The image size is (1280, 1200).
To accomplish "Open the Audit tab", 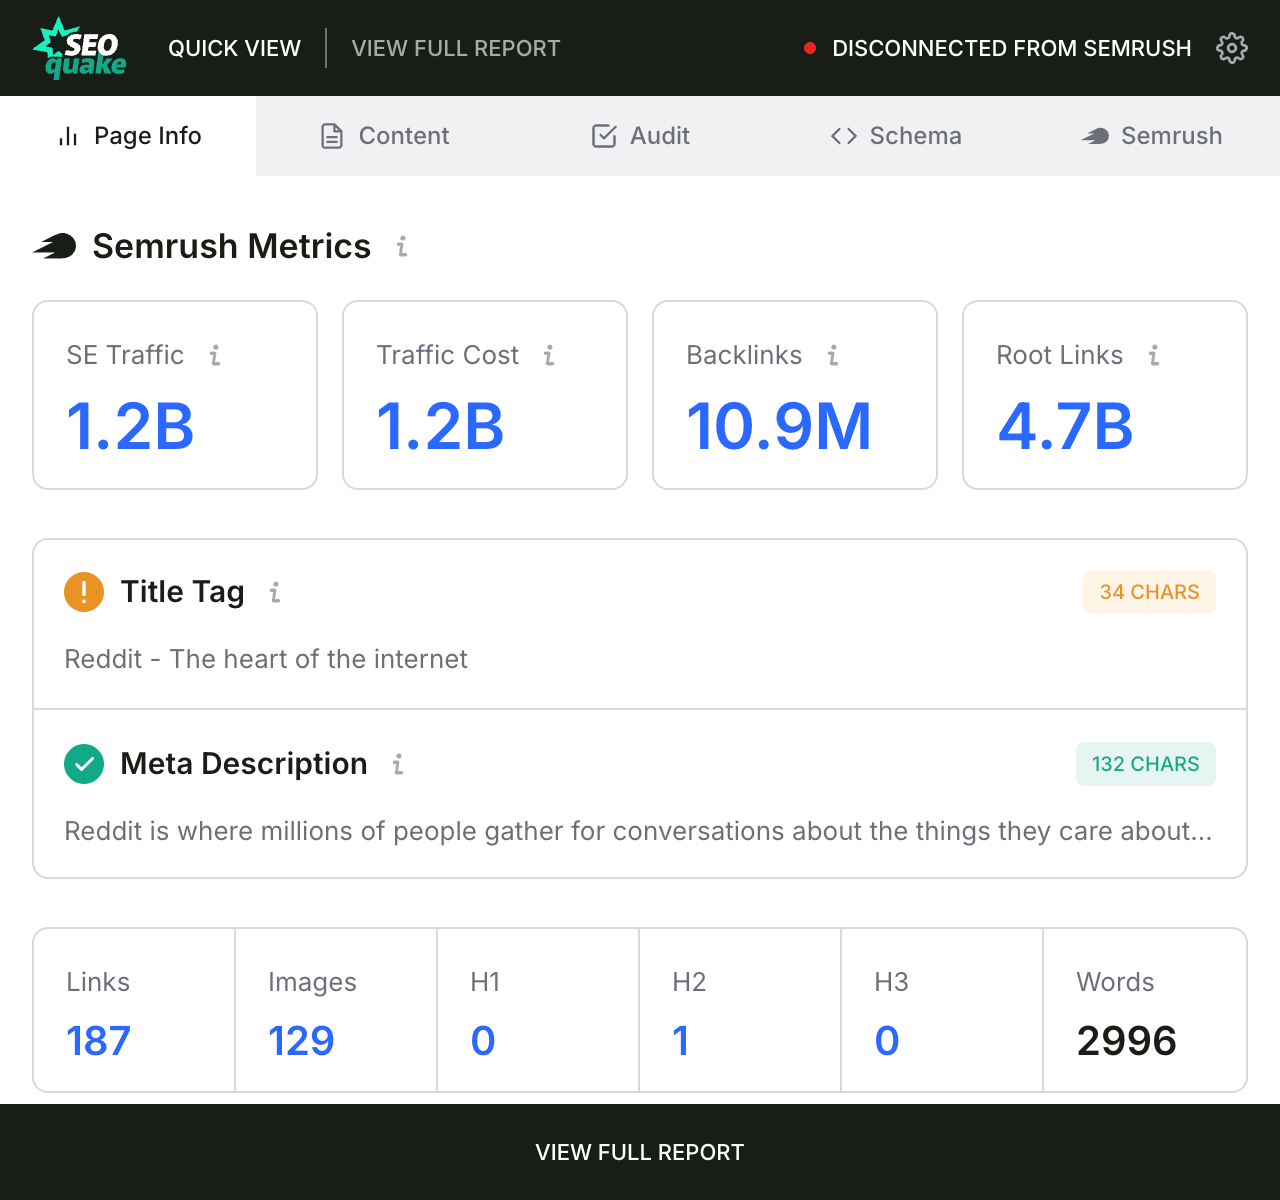I will 640,136.
